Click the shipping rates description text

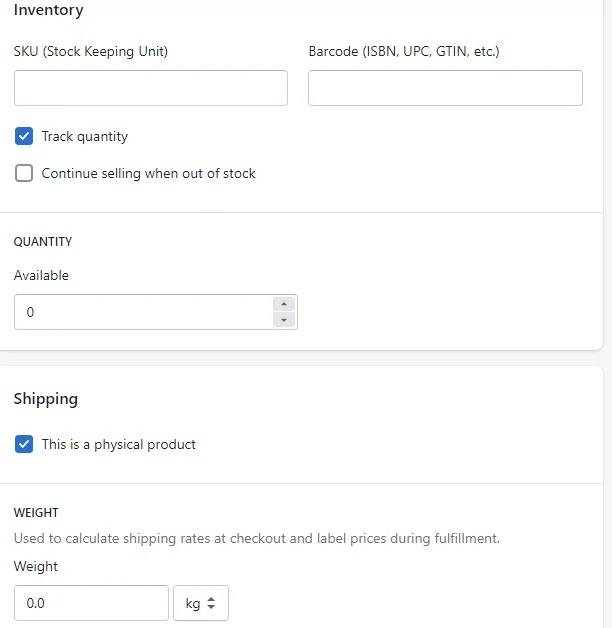tap(257, 538)
